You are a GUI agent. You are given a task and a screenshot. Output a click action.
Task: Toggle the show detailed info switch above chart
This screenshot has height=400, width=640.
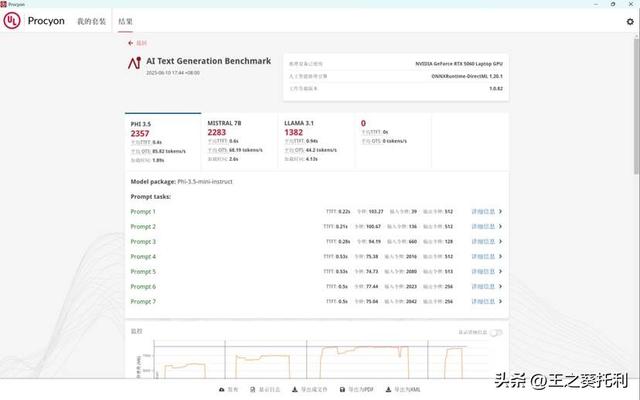point(496,333)
